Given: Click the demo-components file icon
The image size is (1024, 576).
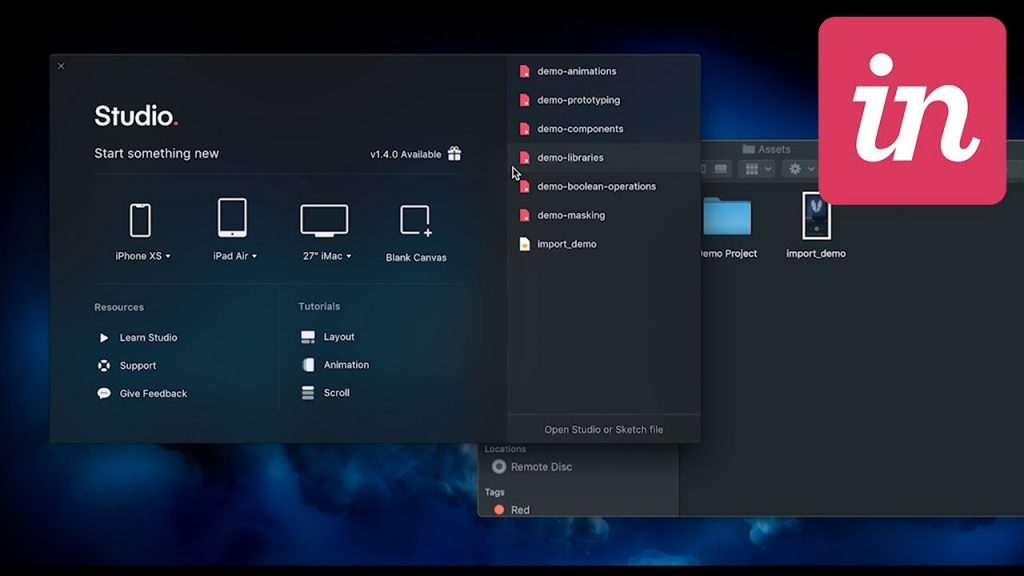Looking at the screenshot, I should point(524,129).
